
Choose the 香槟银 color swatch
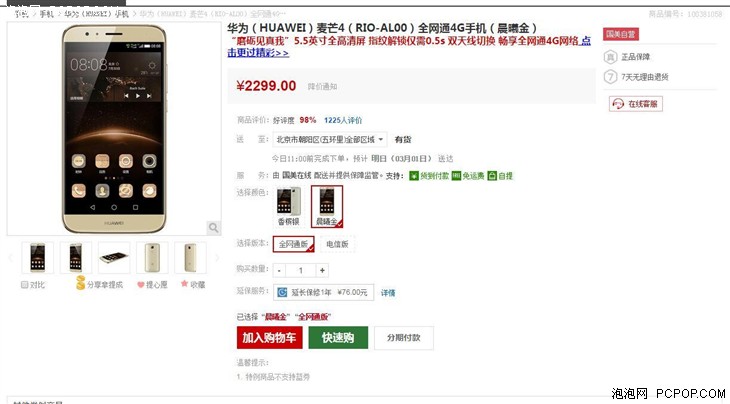289,206
